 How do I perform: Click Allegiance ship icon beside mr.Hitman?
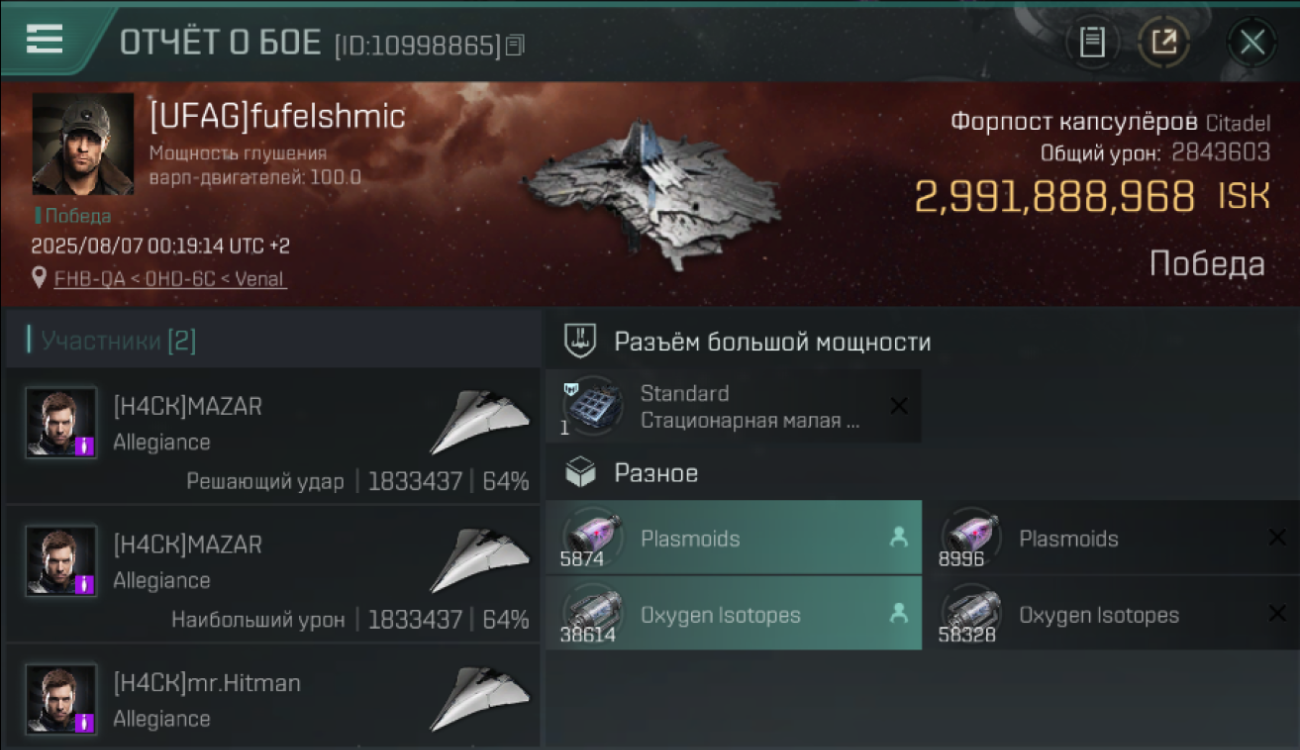pyautogui.click(x=480, y=699)
